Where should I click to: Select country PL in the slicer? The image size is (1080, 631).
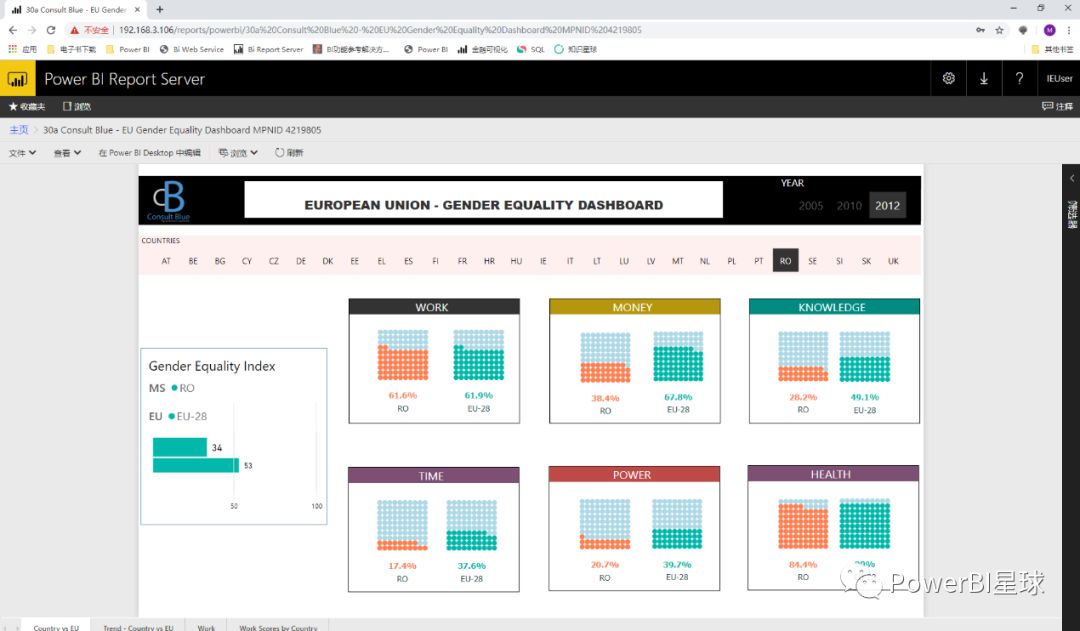(731, 261)
